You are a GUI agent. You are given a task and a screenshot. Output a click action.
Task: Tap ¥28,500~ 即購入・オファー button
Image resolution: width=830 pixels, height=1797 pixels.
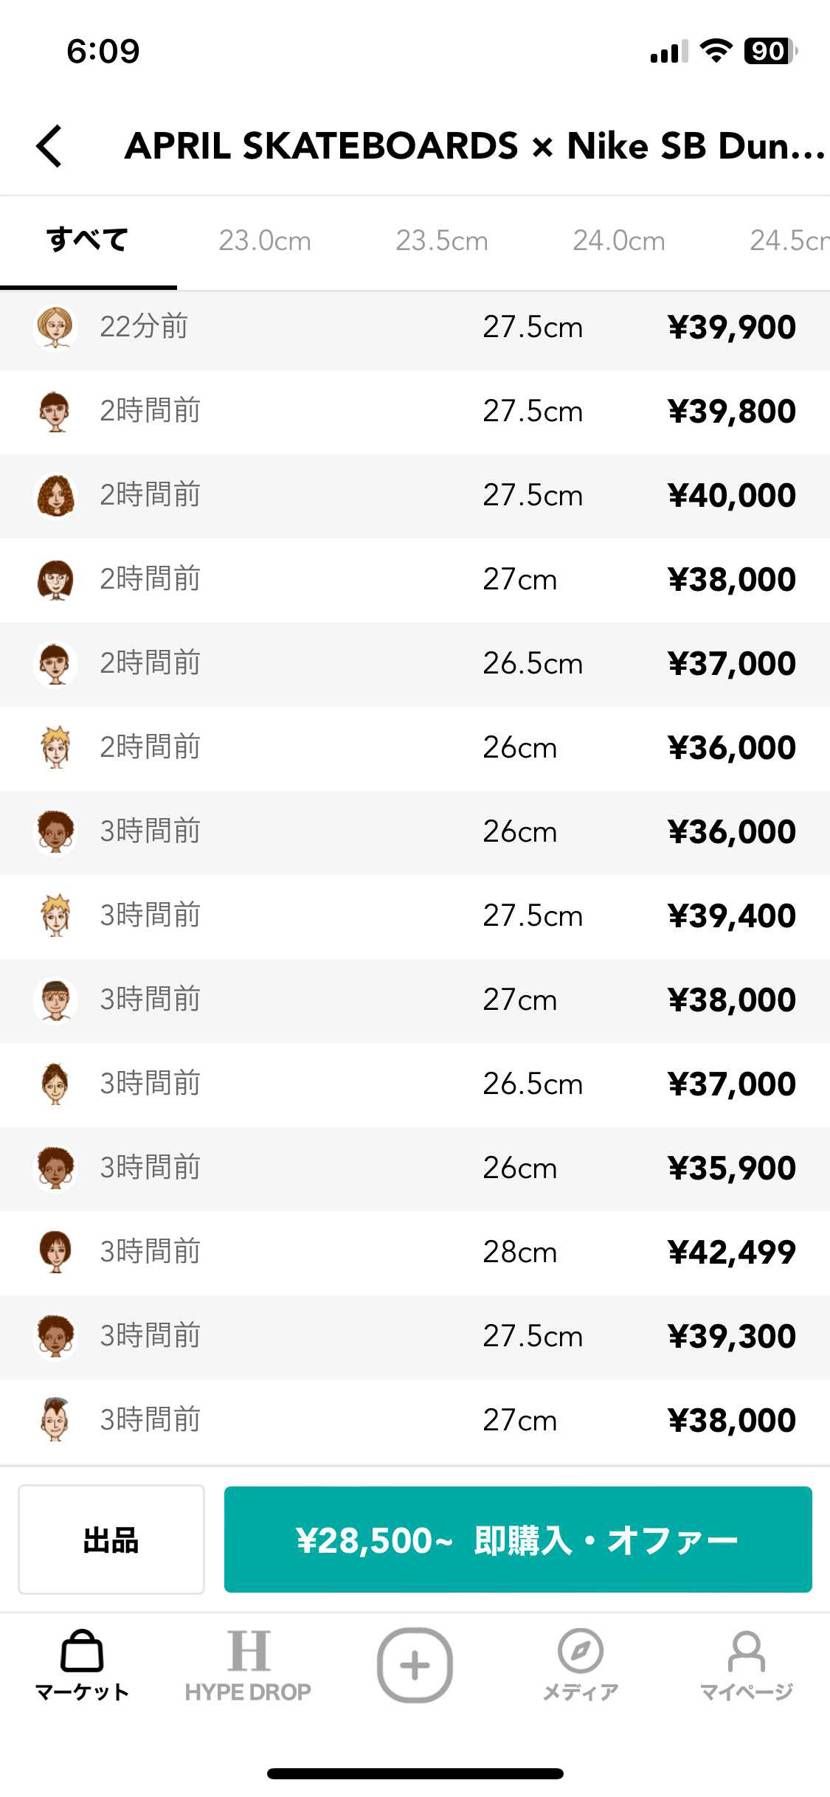(518, 1539)
